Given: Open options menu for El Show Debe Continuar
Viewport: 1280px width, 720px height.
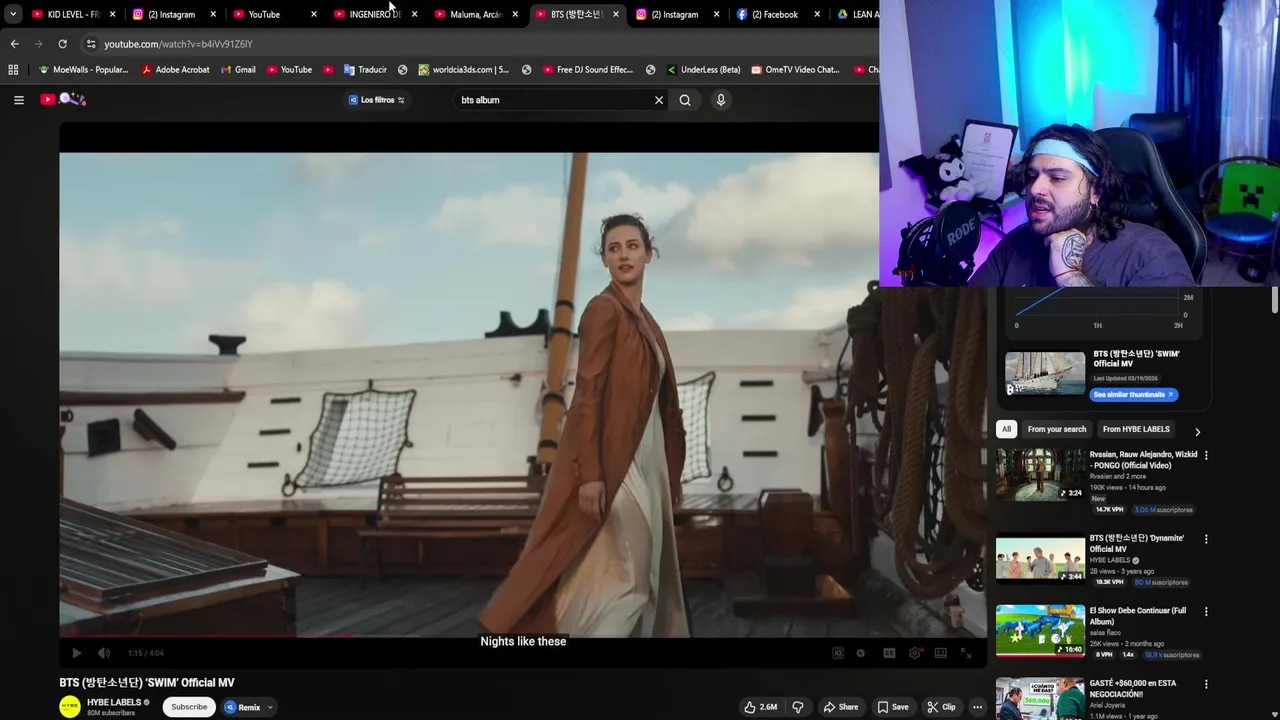Looking at the screenshot, I should coord(1206,612).
